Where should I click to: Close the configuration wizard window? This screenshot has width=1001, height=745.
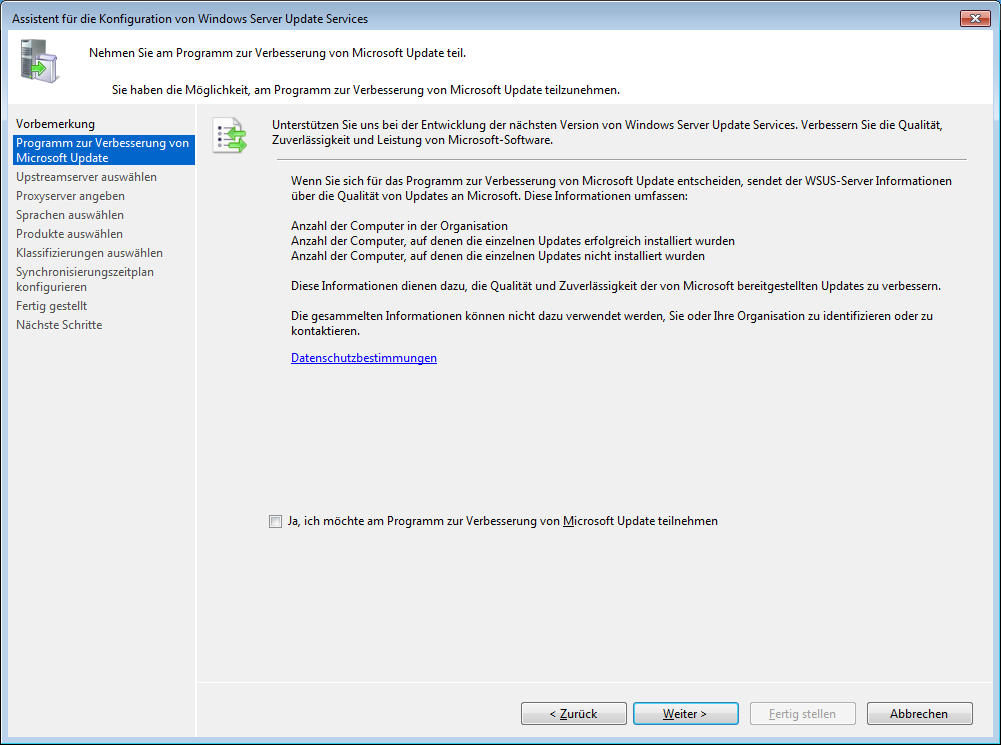tap(975, 19)
